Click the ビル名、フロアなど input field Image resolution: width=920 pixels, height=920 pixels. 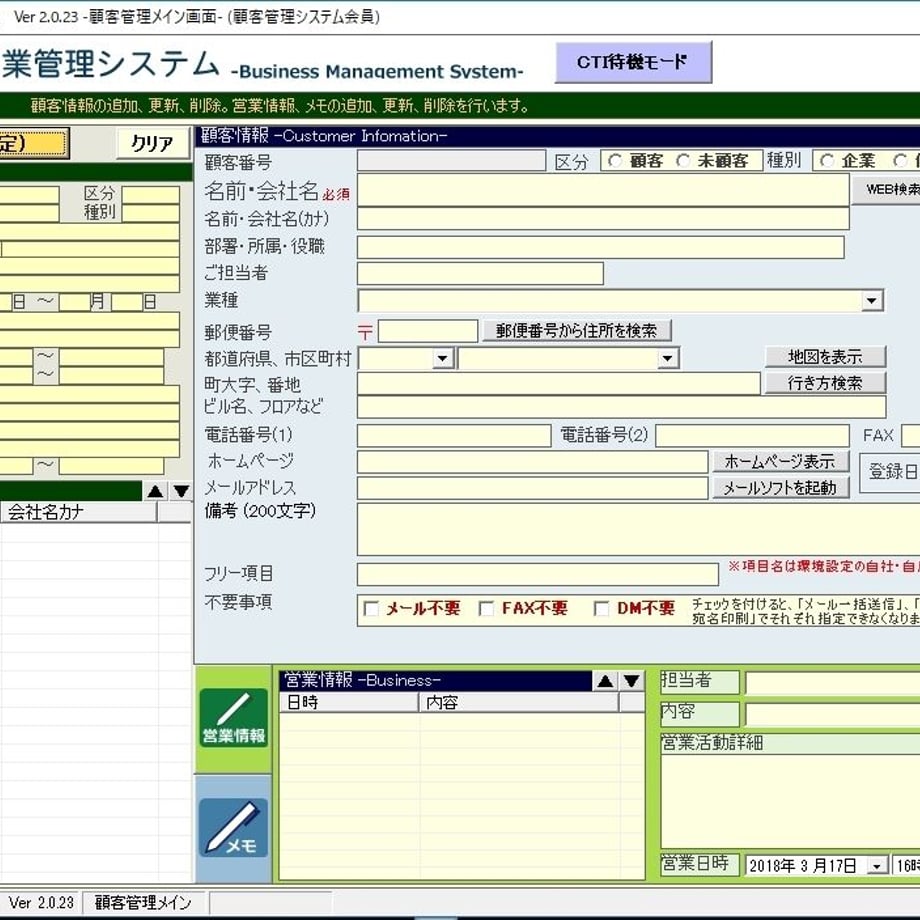621,407
